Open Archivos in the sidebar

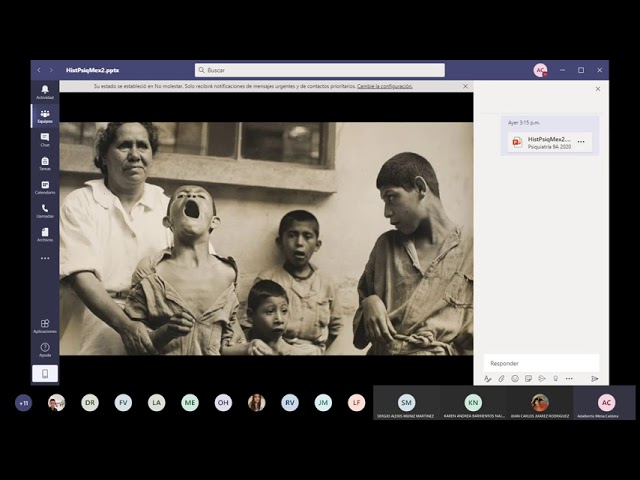[x=44, y=234]
